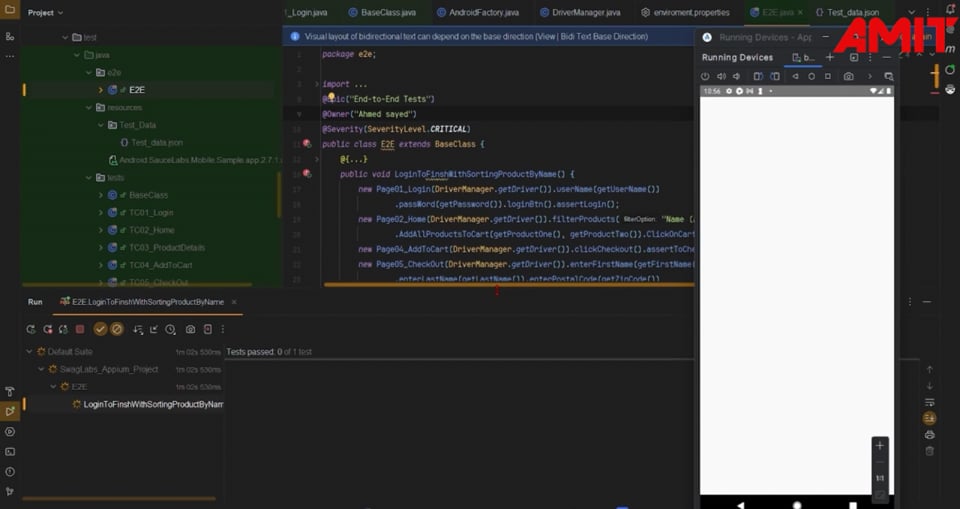Set device zoom to 1:1
Image resolution: width=960 pixels, height=509 pixels.
(x=880, y=478)
